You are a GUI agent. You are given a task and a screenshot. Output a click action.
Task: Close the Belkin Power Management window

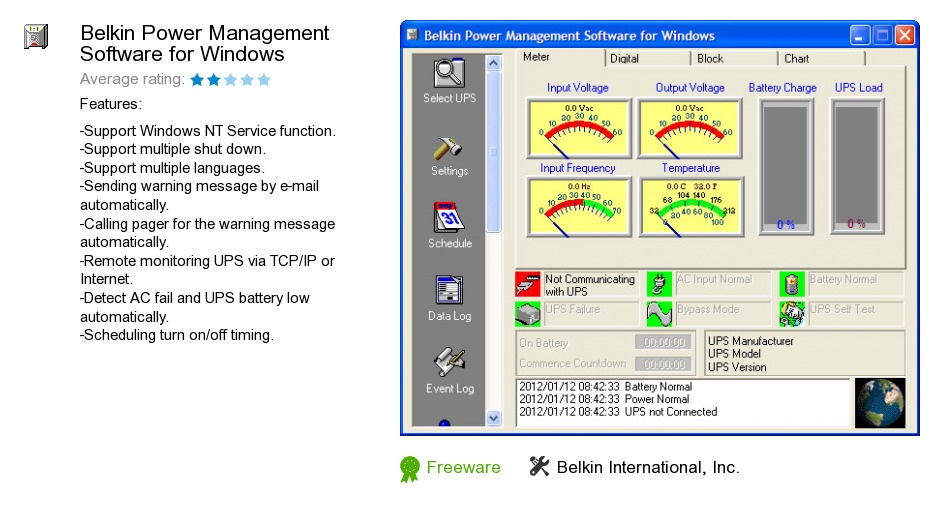click(905, 35)
